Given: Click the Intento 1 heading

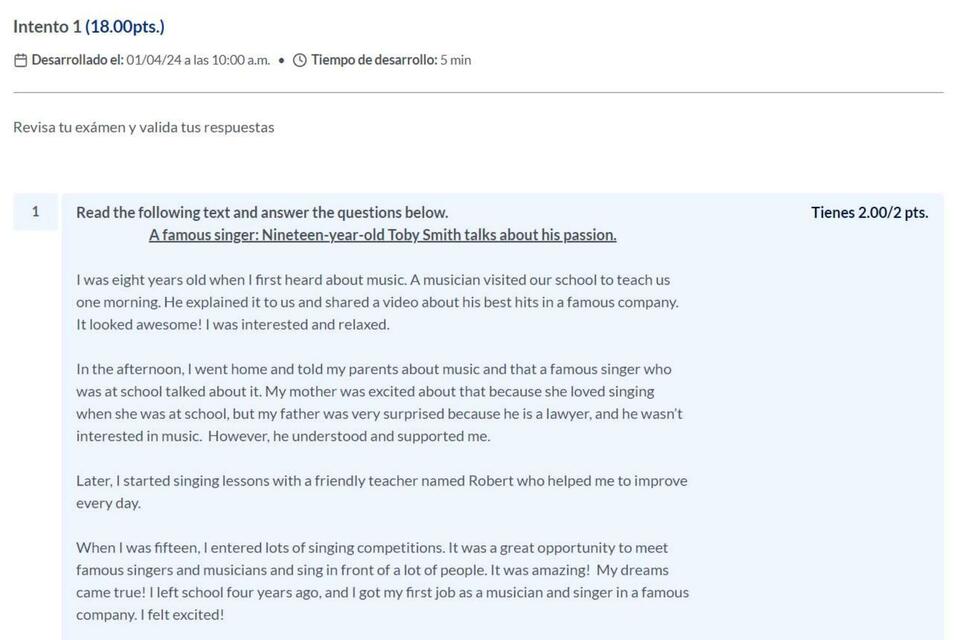Looking at the screenshot, I should coord(47,26).
